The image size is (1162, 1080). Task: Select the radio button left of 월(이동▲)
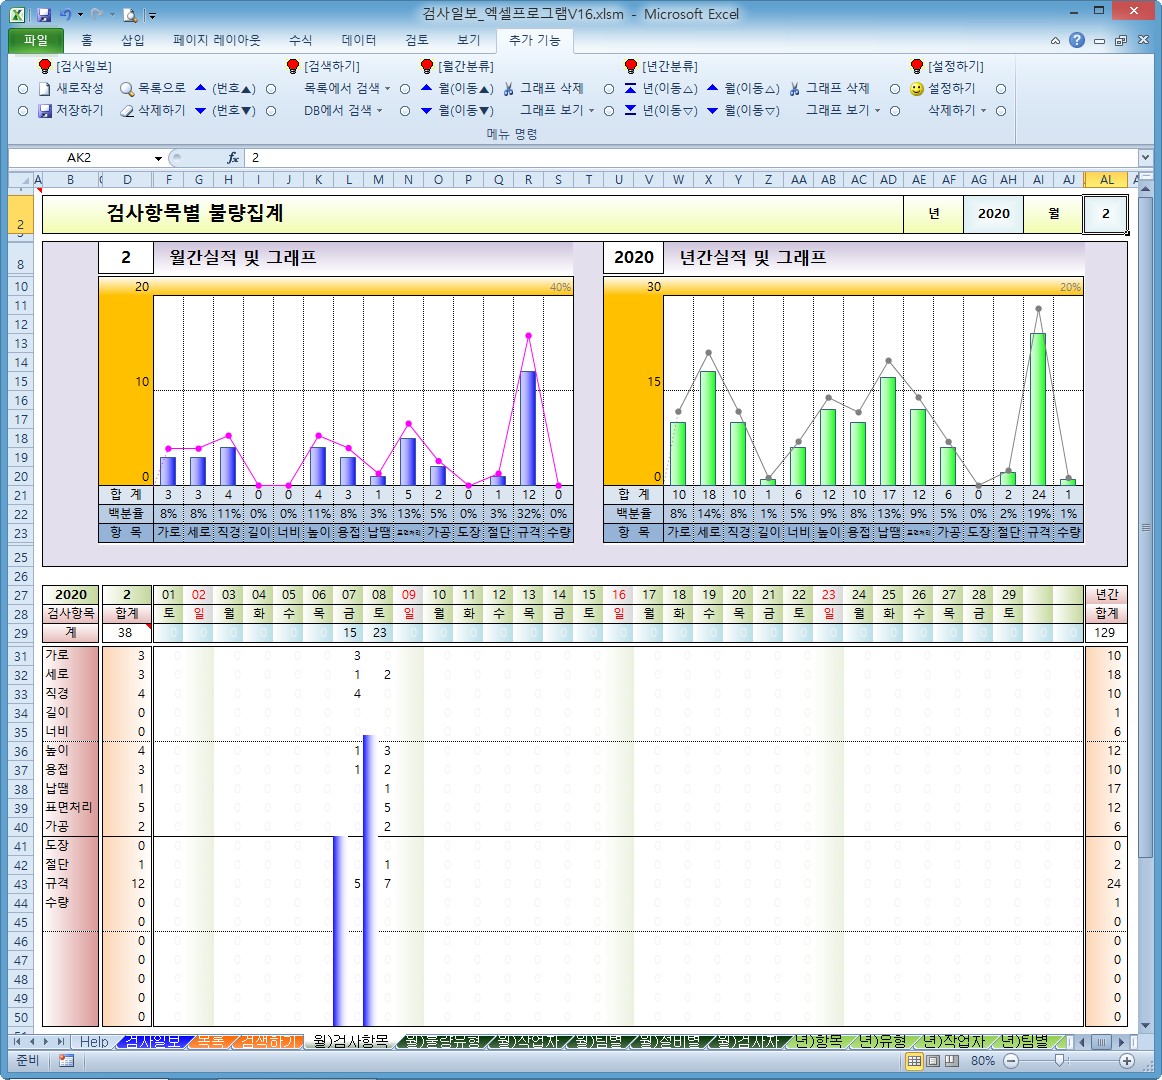(405, 89)
